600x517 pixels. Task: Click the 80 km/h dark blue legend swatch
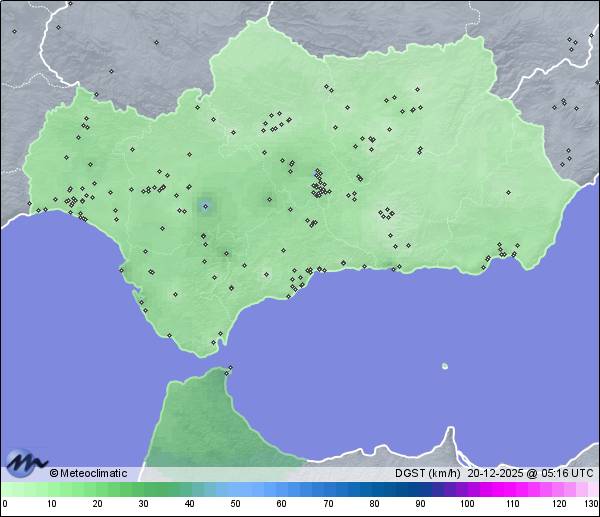pos(374,489)
